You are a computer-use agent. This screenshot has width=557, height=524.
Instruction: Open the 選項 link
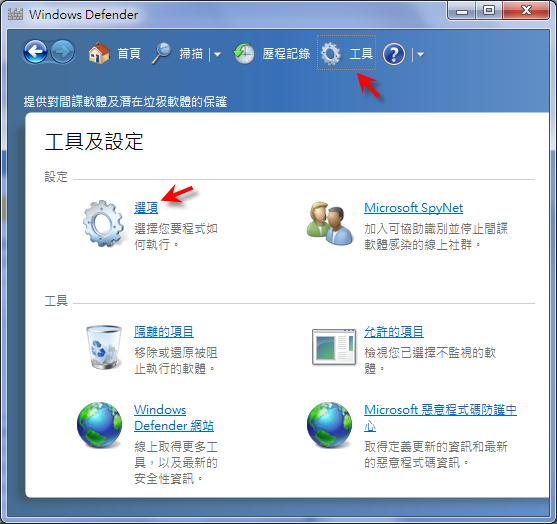[x=146, y=208]
